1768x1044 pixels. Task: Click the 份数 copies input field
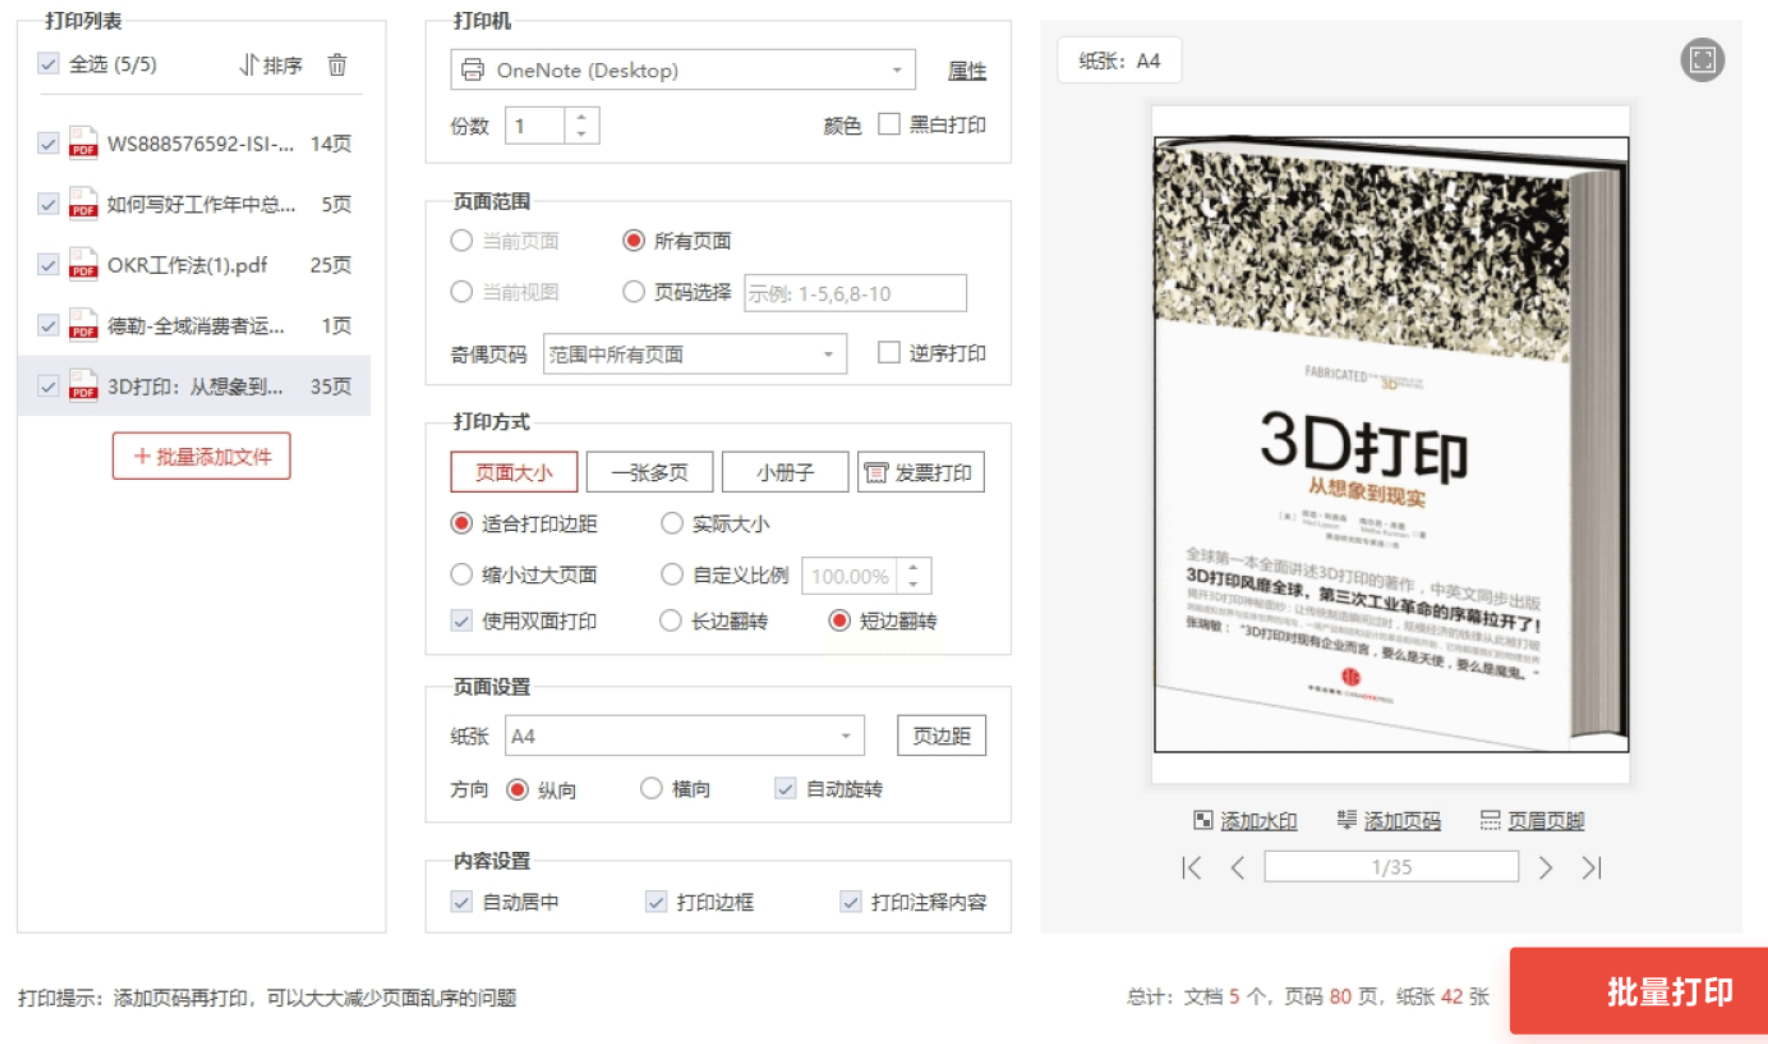pos(536,126)
